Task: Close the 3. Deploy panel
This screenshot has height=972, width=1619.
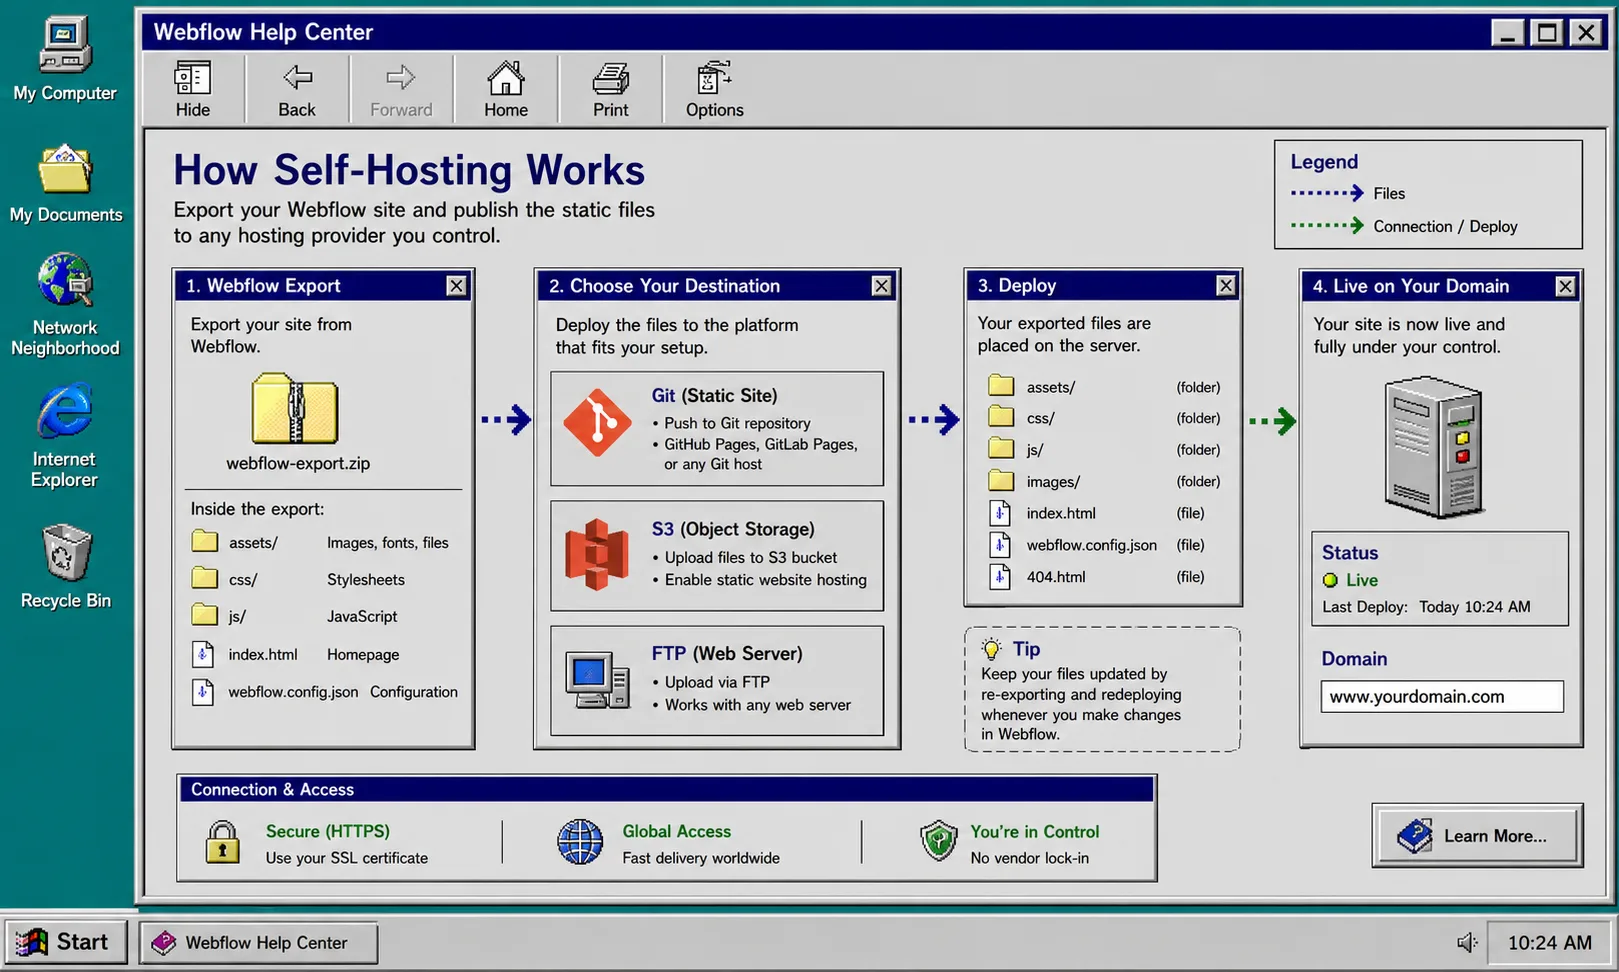Action: tap(1226, 286)
